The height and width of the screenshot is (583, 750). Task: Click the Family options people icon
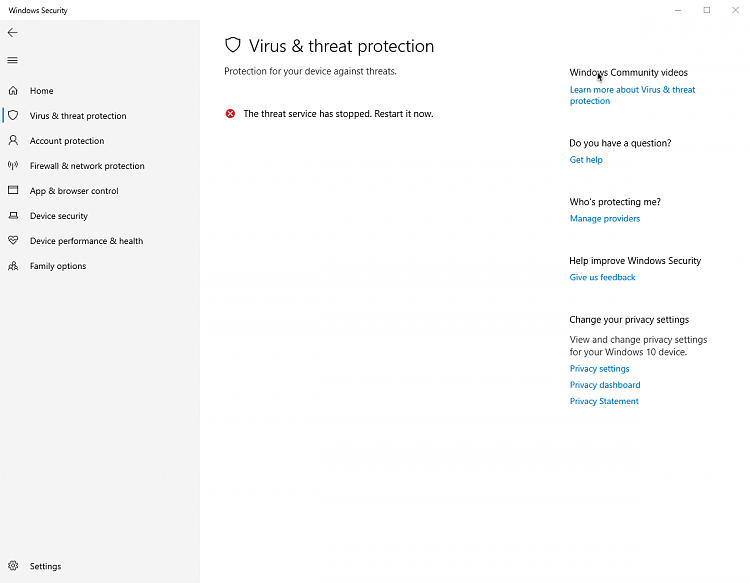point(13,266)
